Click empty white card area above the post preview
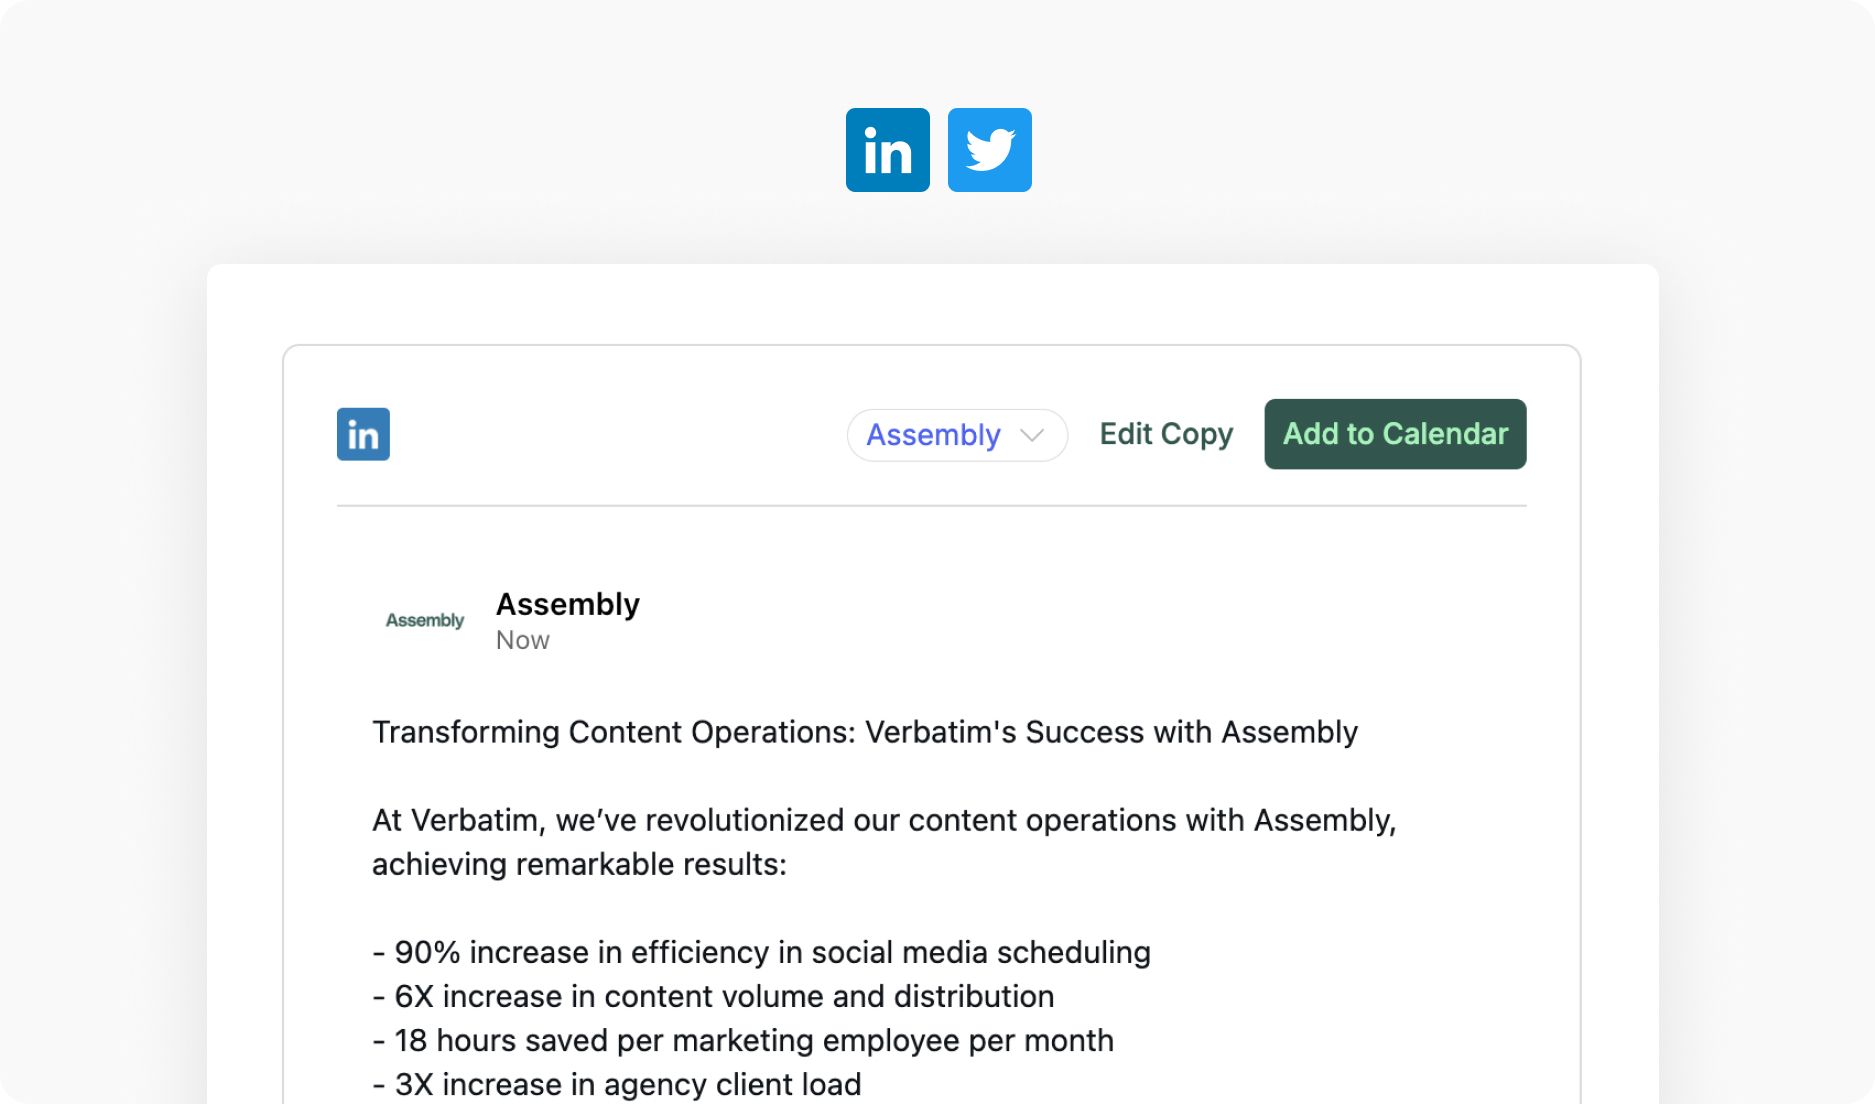The width and height of the screenshot is (1875, 1104). click(932, 304)
